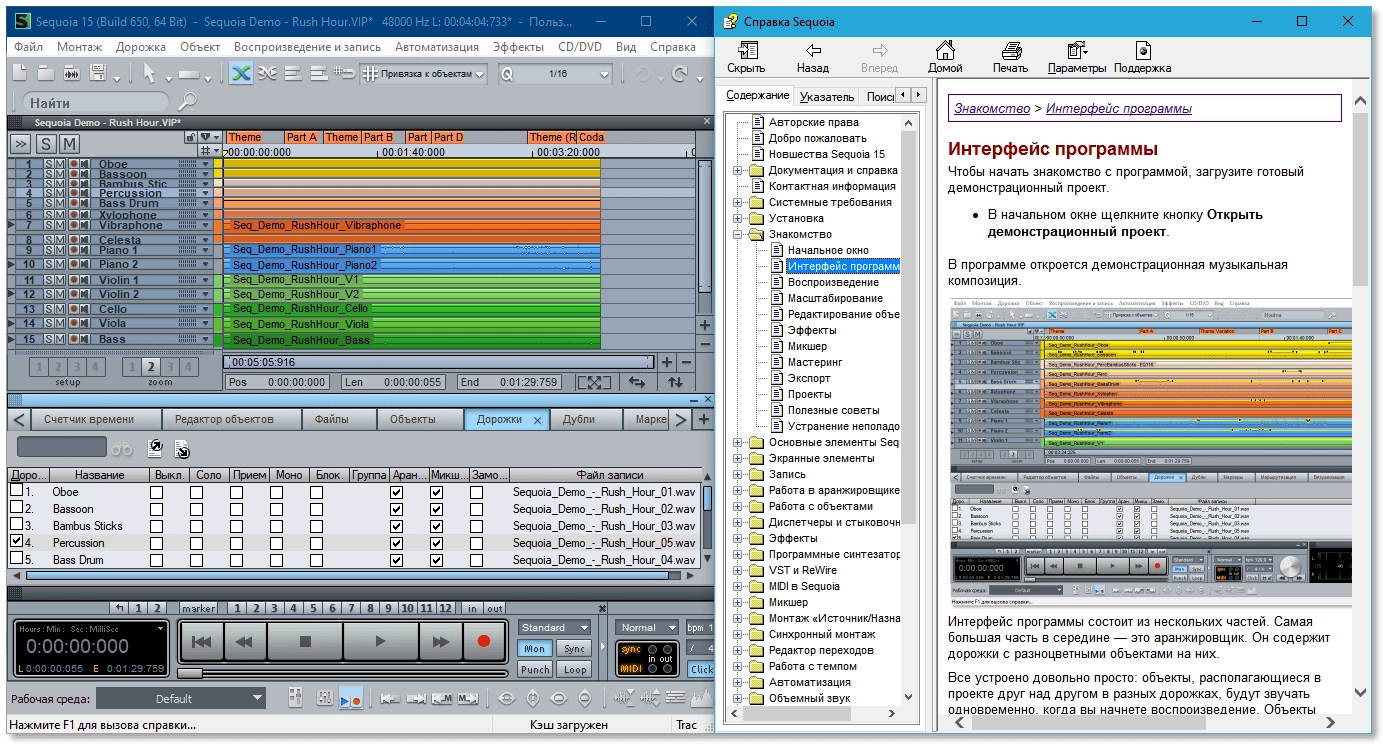
Task: Click the load audio file waveform icon
Action: click(72, 73)
